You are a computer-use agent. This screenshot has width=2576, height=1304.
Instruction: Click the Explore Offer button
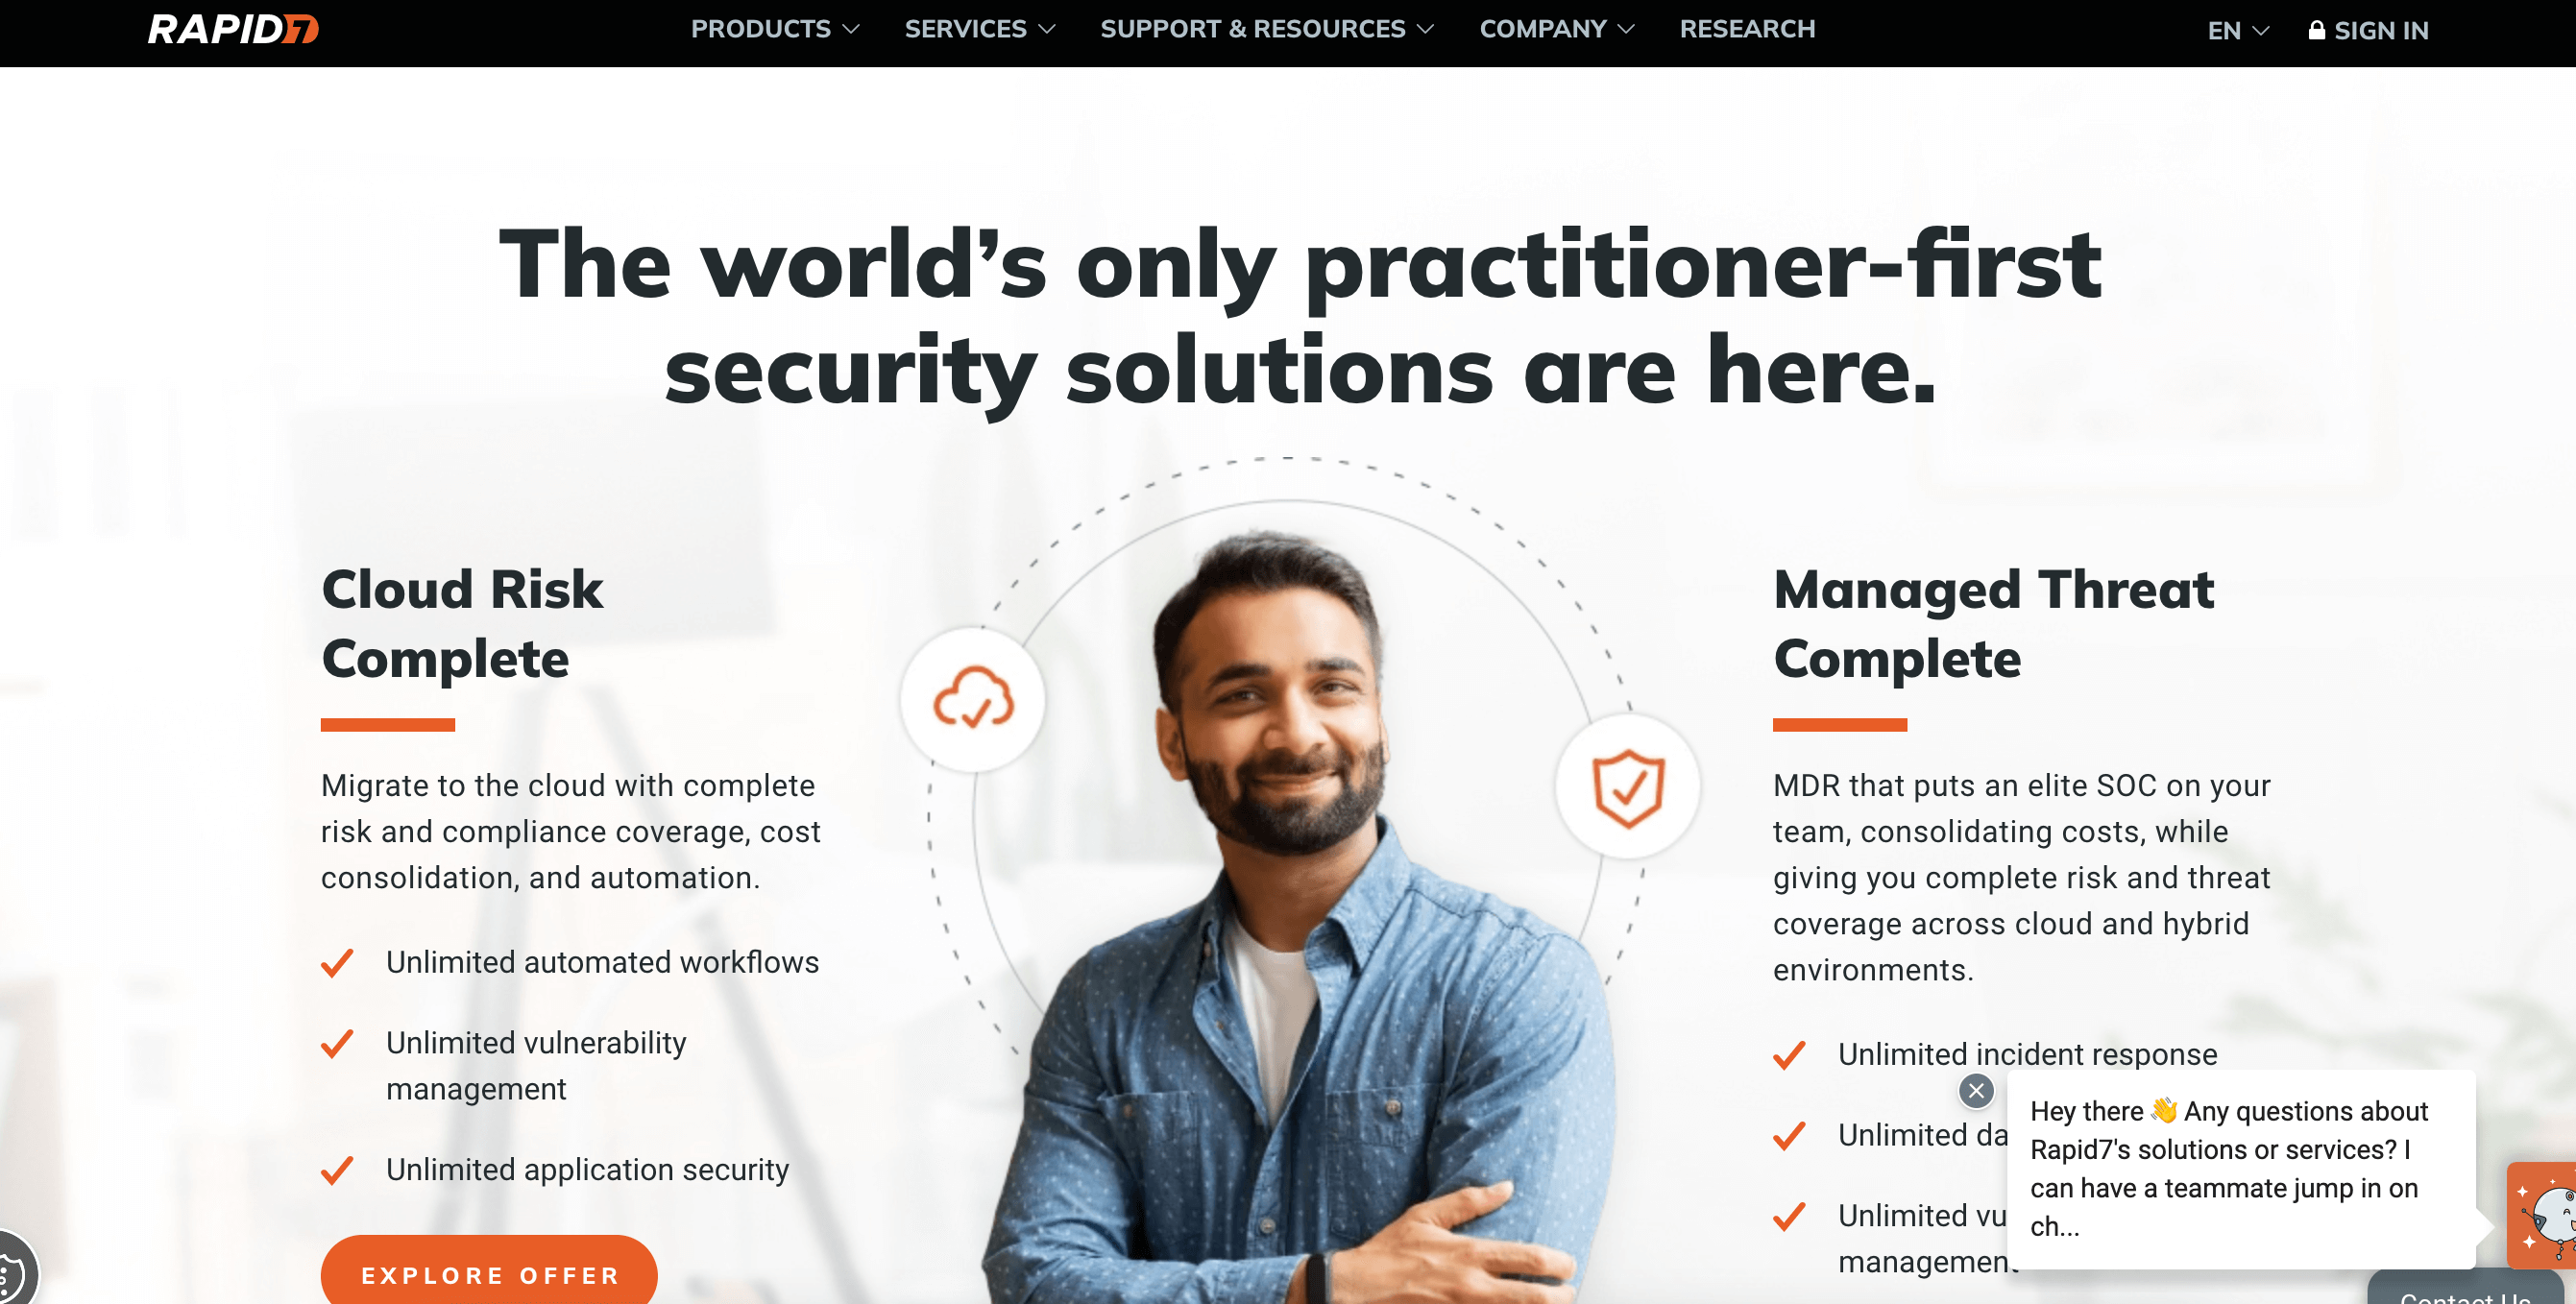tap(489, 1273)
